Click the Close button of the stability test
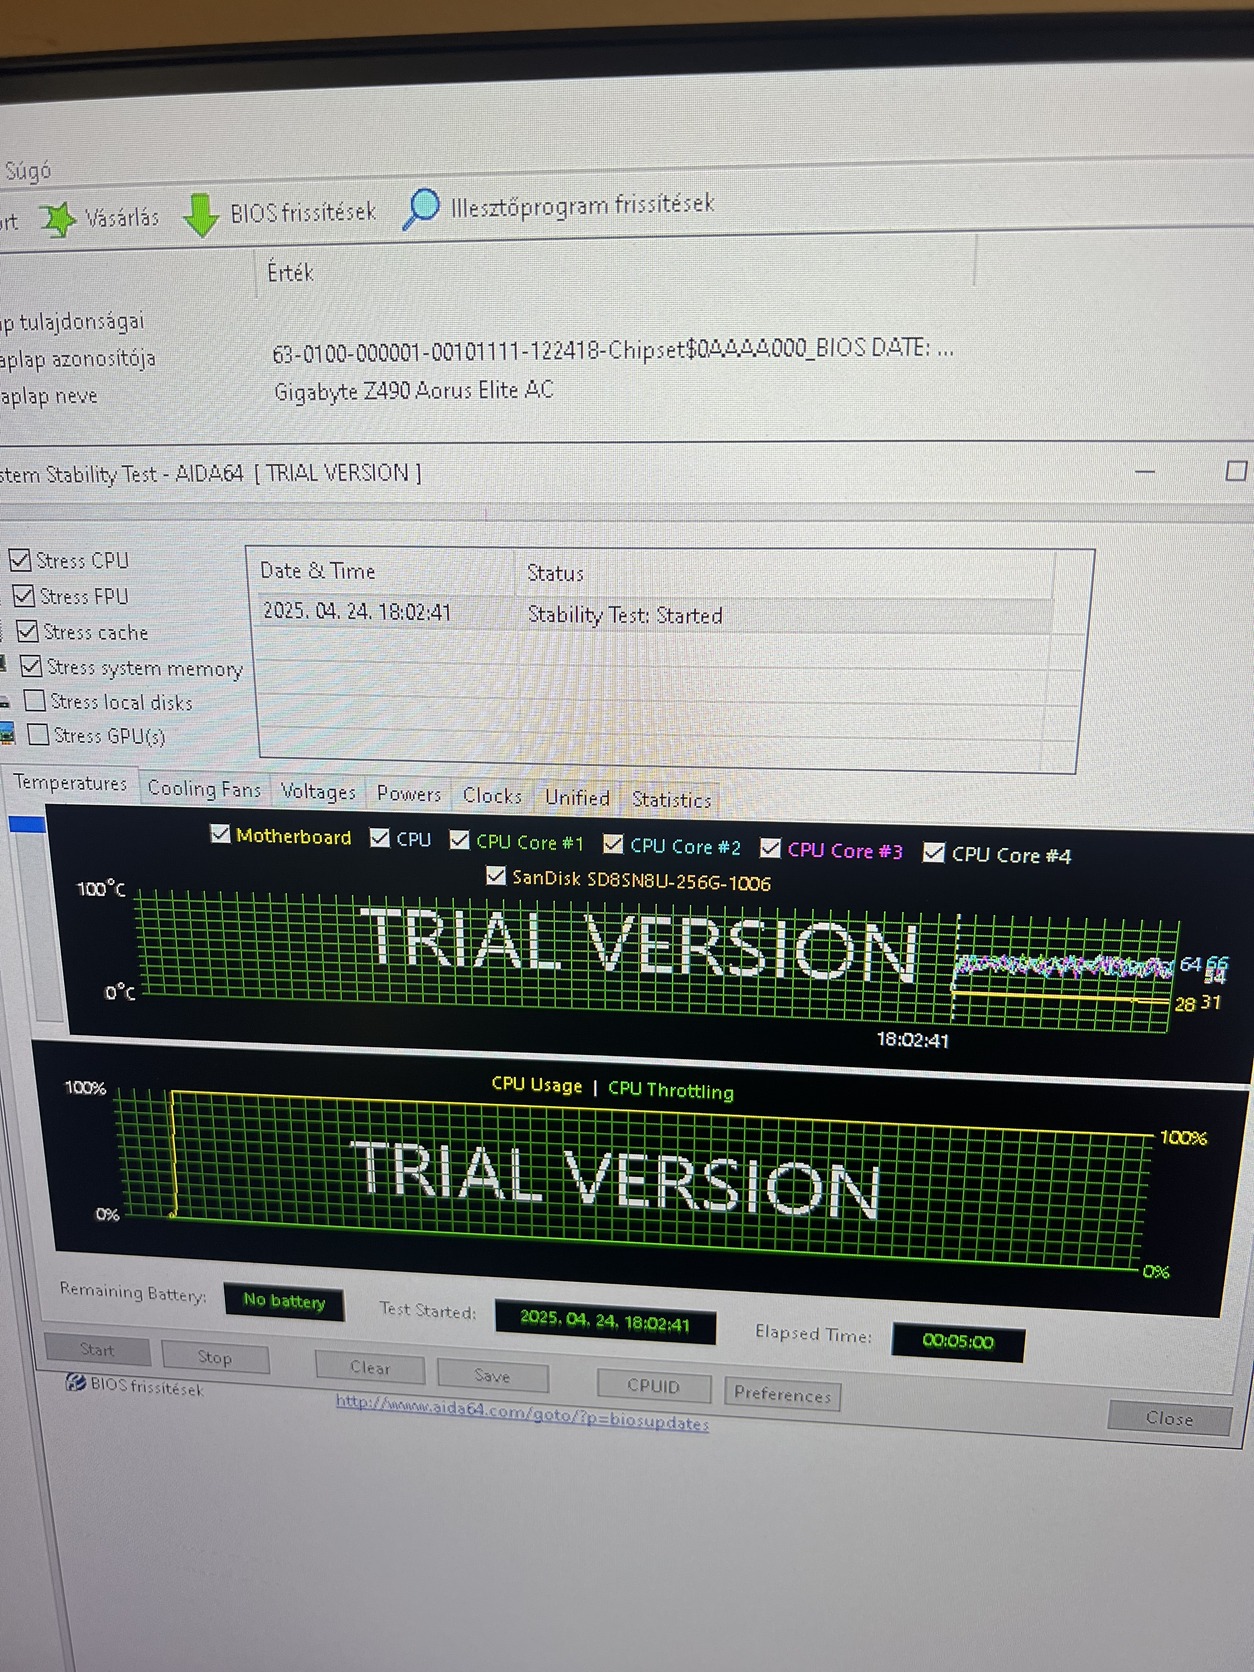Image resolution: width=1254 pixels, height=1672 pixels. [x=1169, y=1418]
